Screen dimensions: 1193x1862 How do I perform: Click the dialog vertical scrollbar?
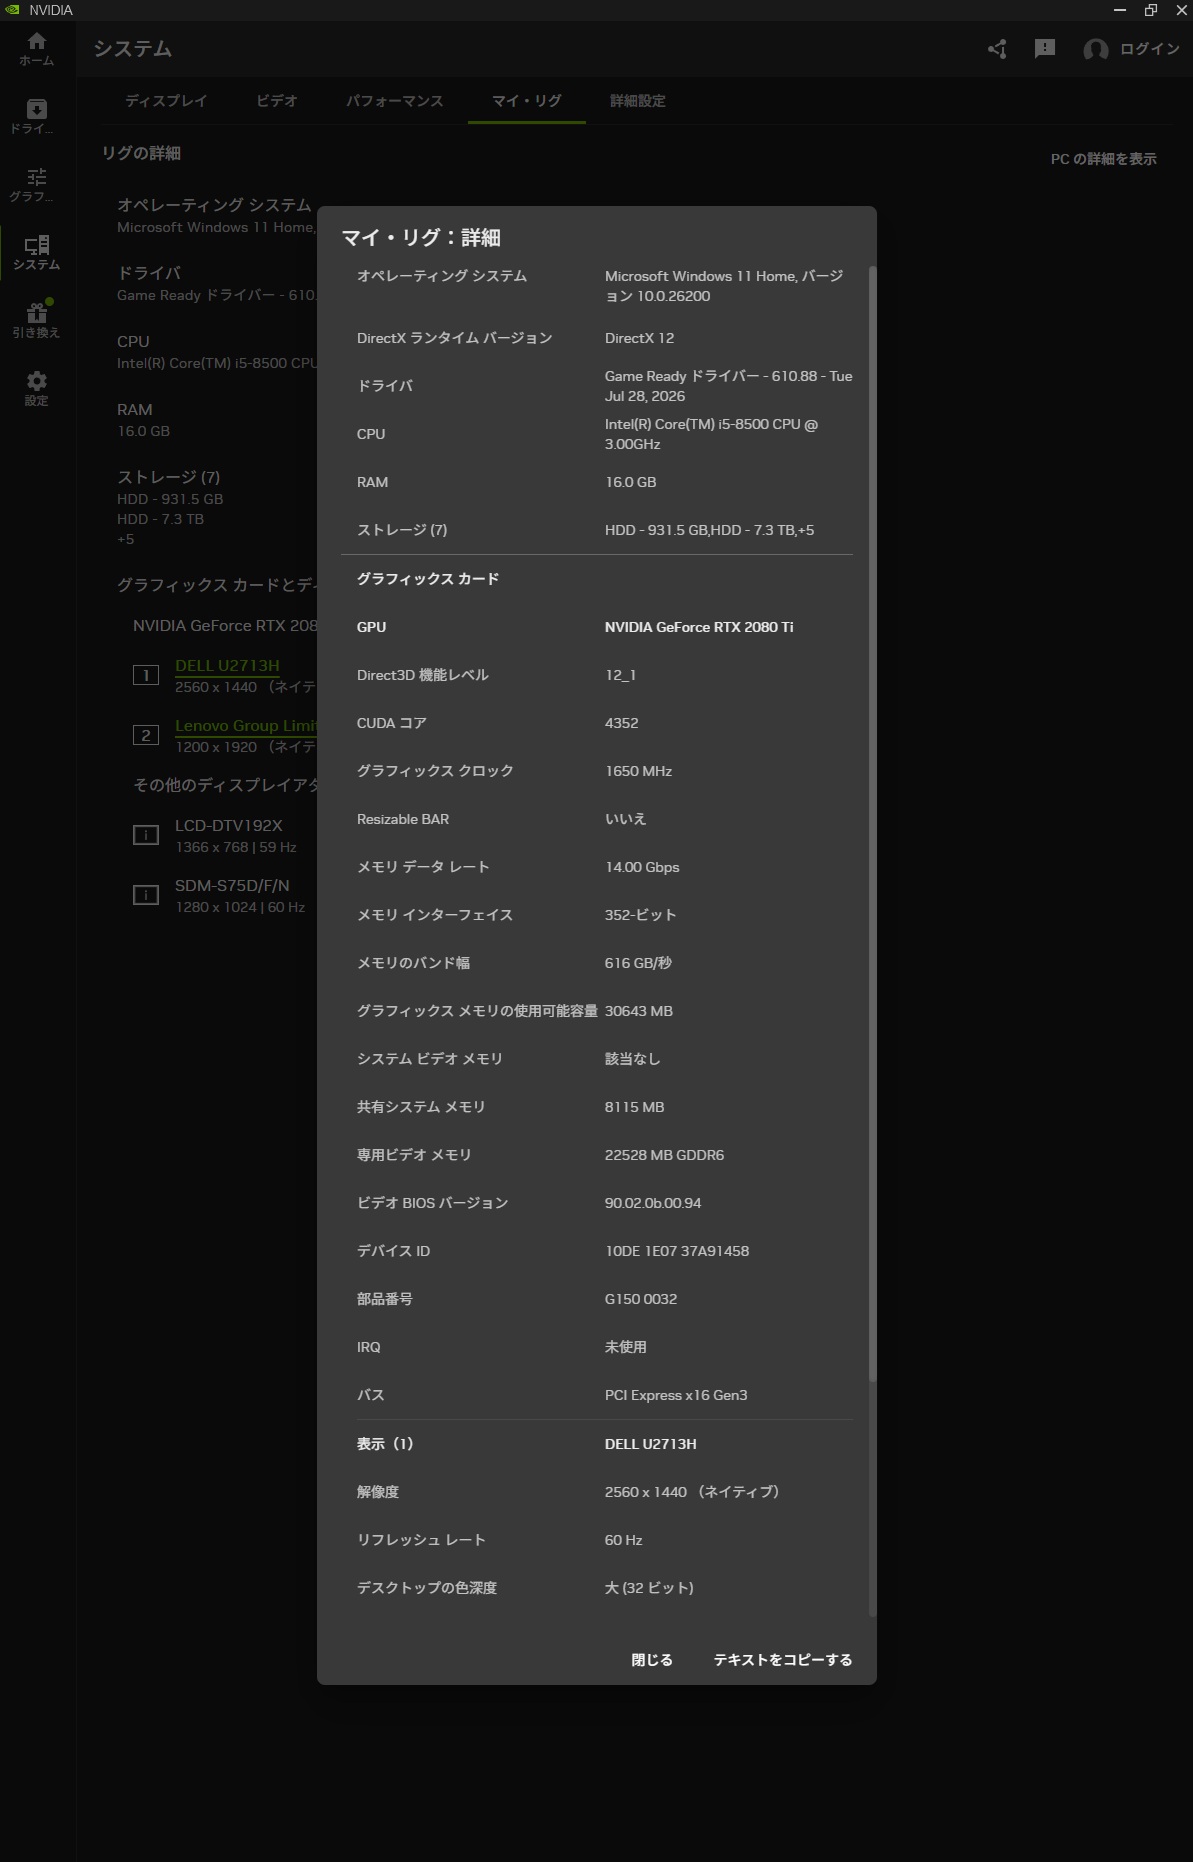[x=872, y=824]
